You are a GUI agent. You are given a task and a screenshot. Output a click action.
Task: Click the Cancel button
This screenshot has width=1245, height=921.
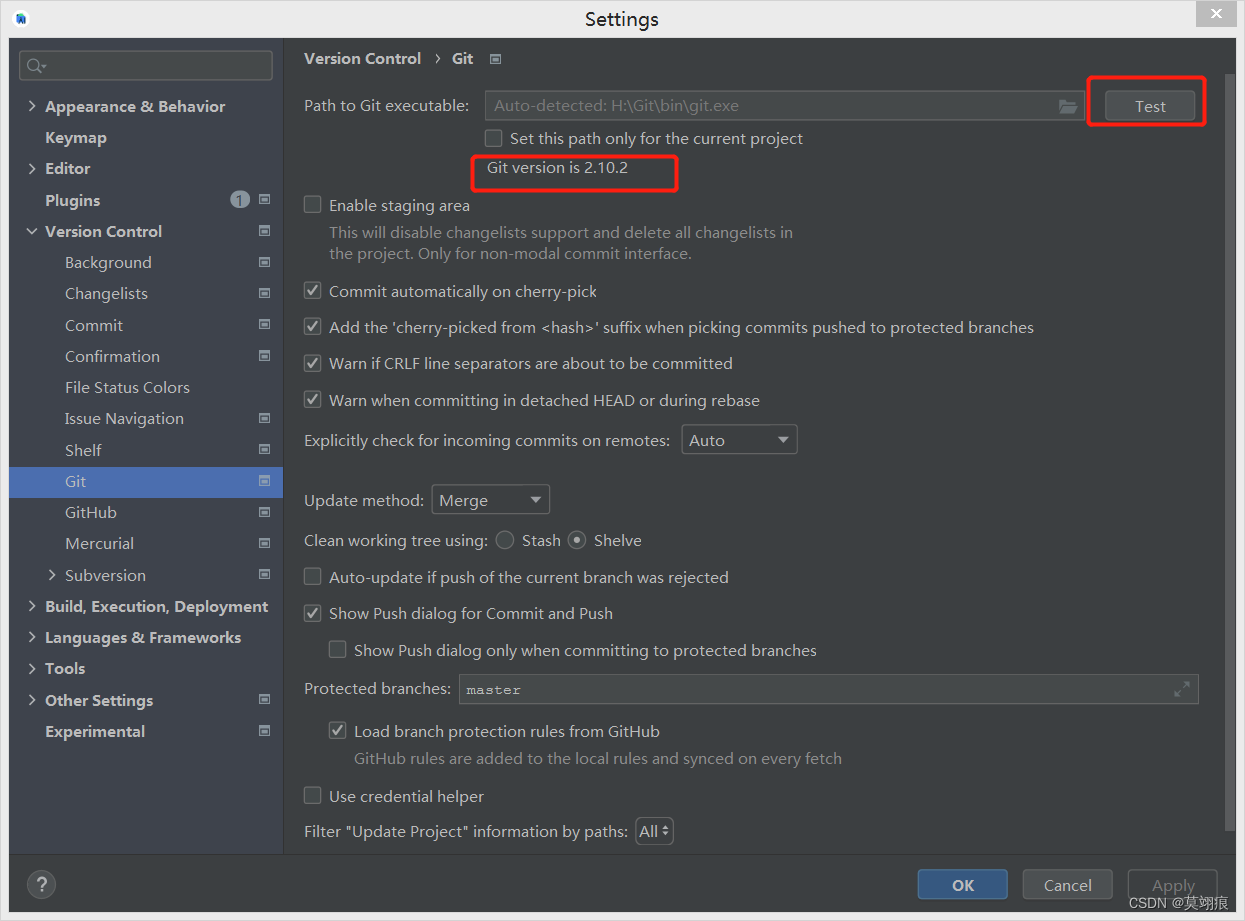[1068, 885]
